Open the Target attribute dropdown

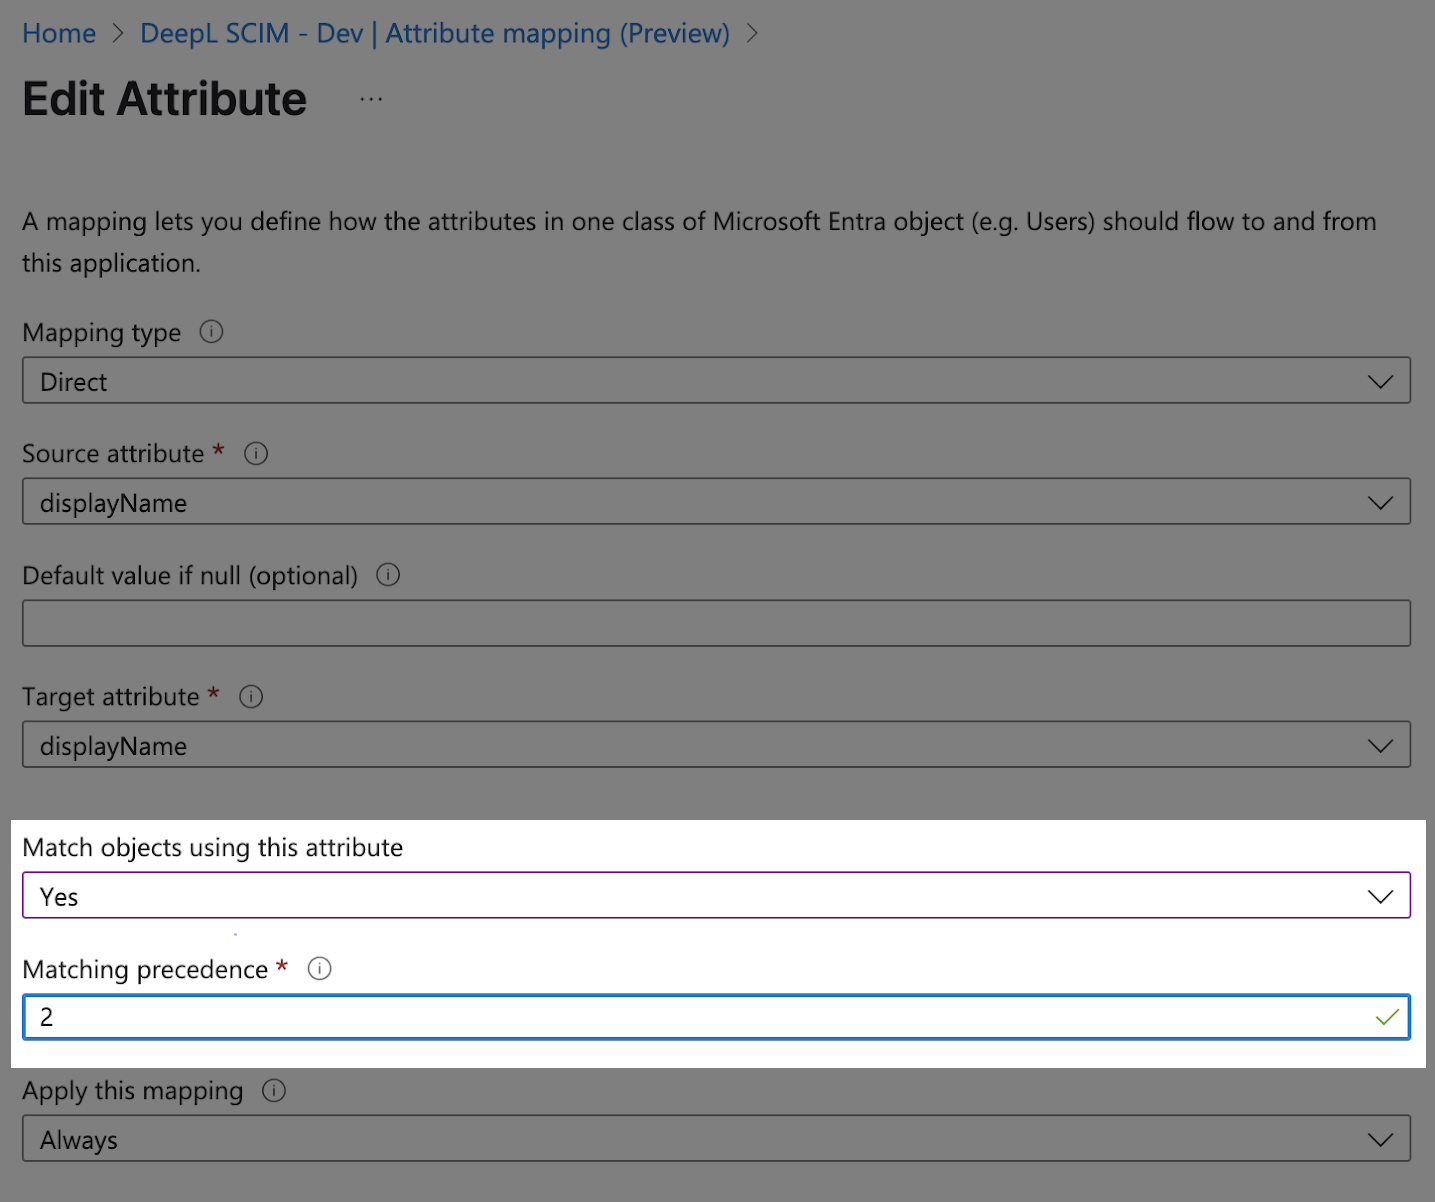point(1381,744)
